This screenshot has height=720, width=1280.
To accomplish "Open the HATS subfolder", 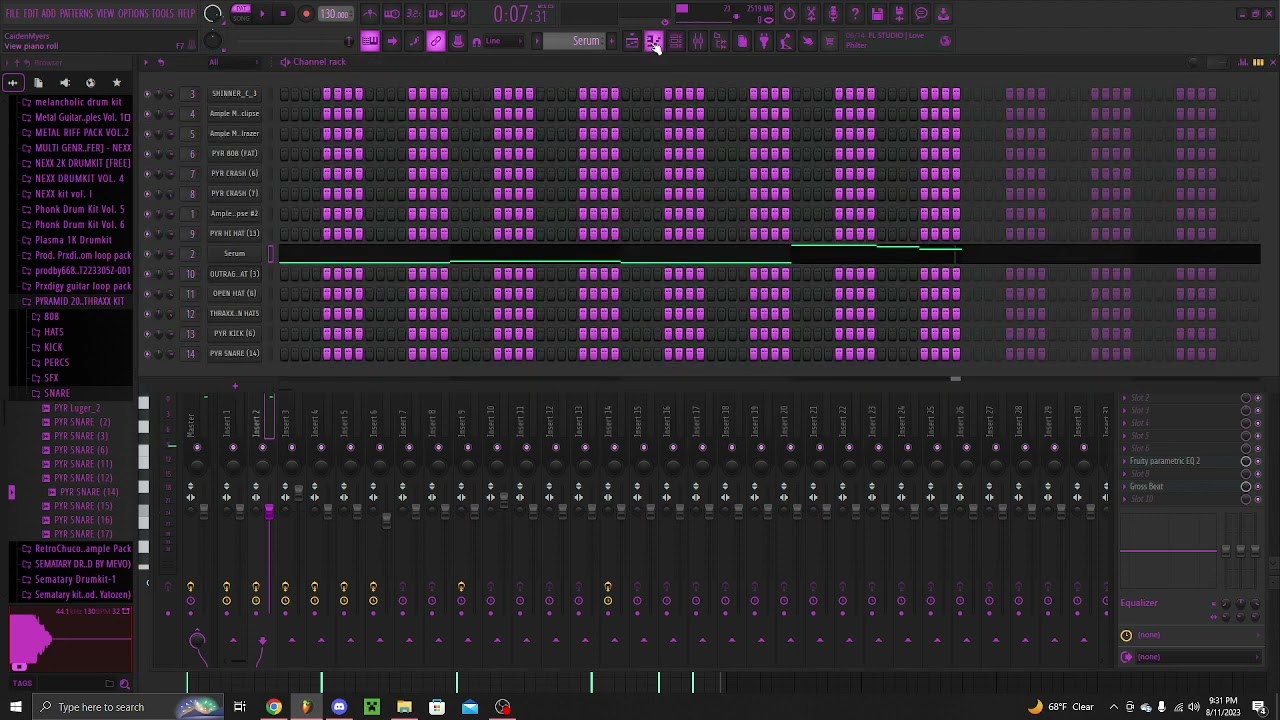I will (54, 332).
